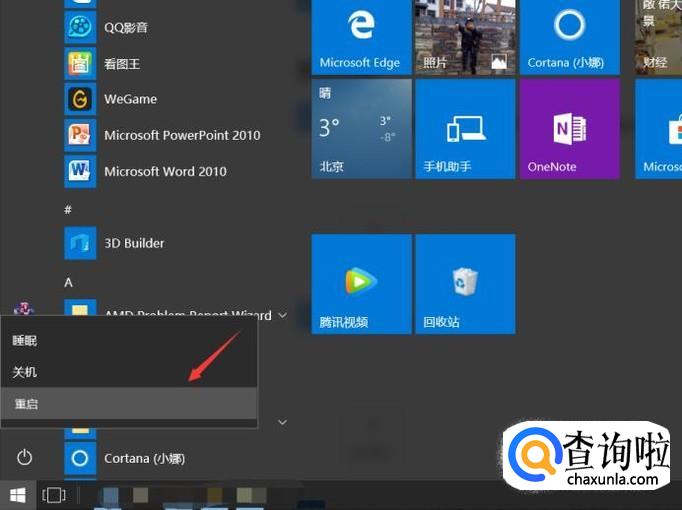Choose 重启 in the power menu
This screenshot has height=510, width=682.
click(129, 403)
